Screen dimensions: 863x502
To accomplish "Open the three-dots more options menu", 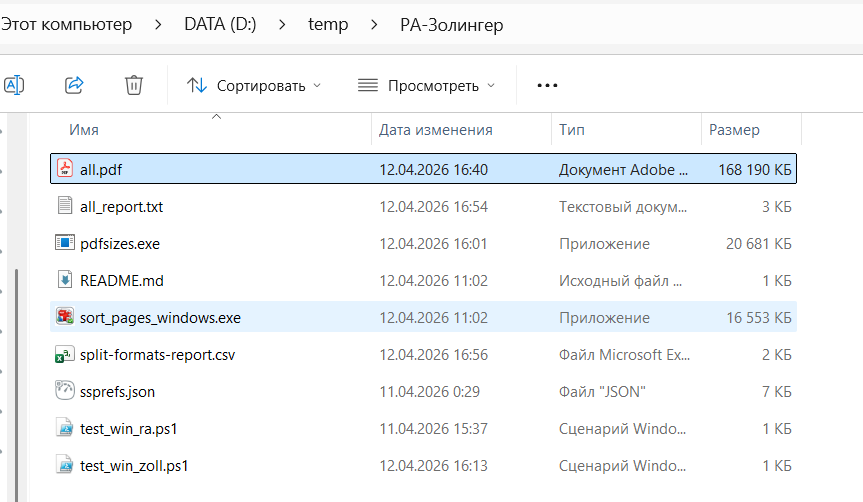I will [x=547, y=85].
